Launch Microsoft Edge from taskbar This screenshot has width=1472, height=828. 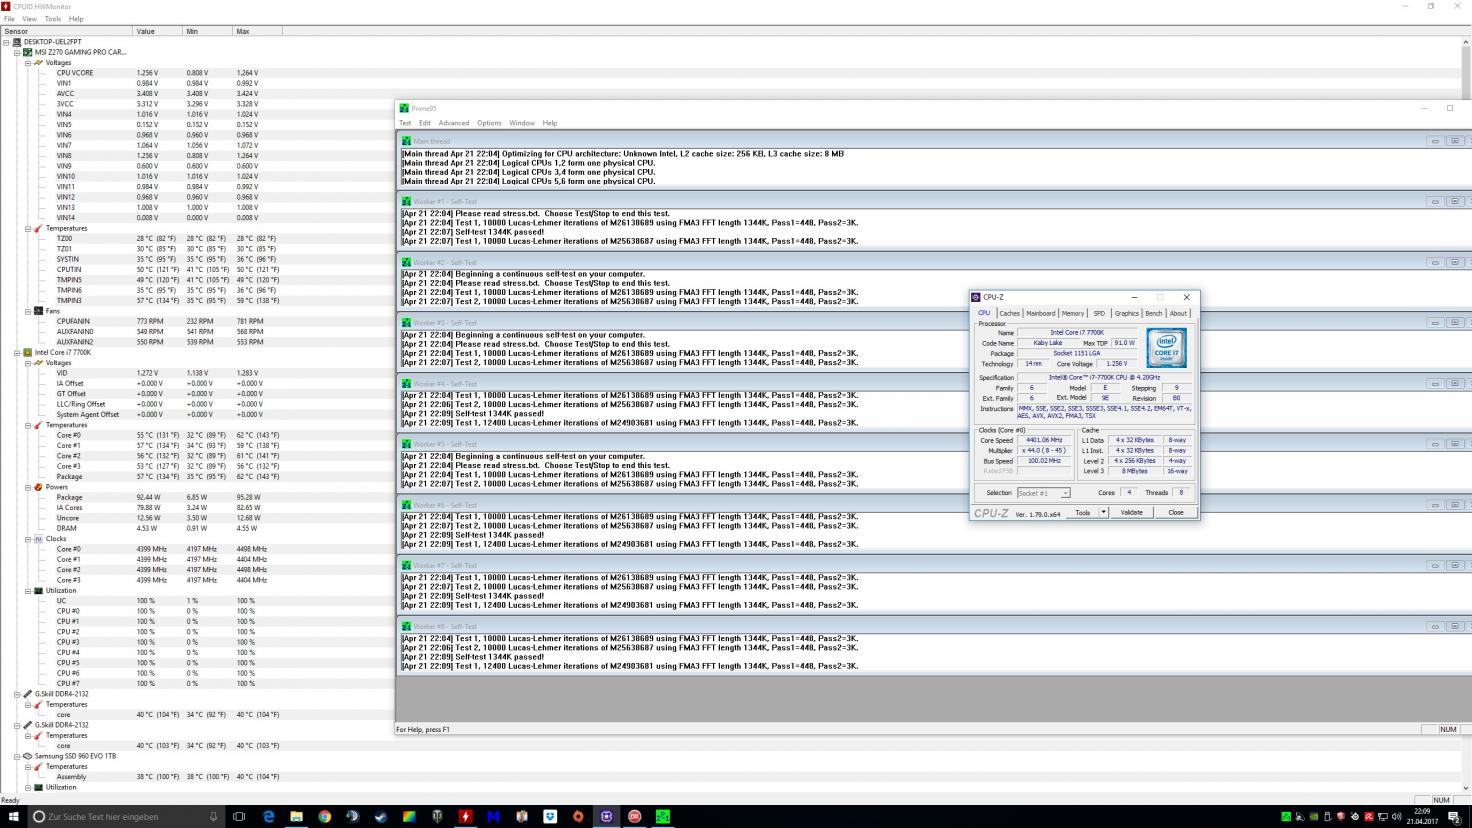[268, 816]
